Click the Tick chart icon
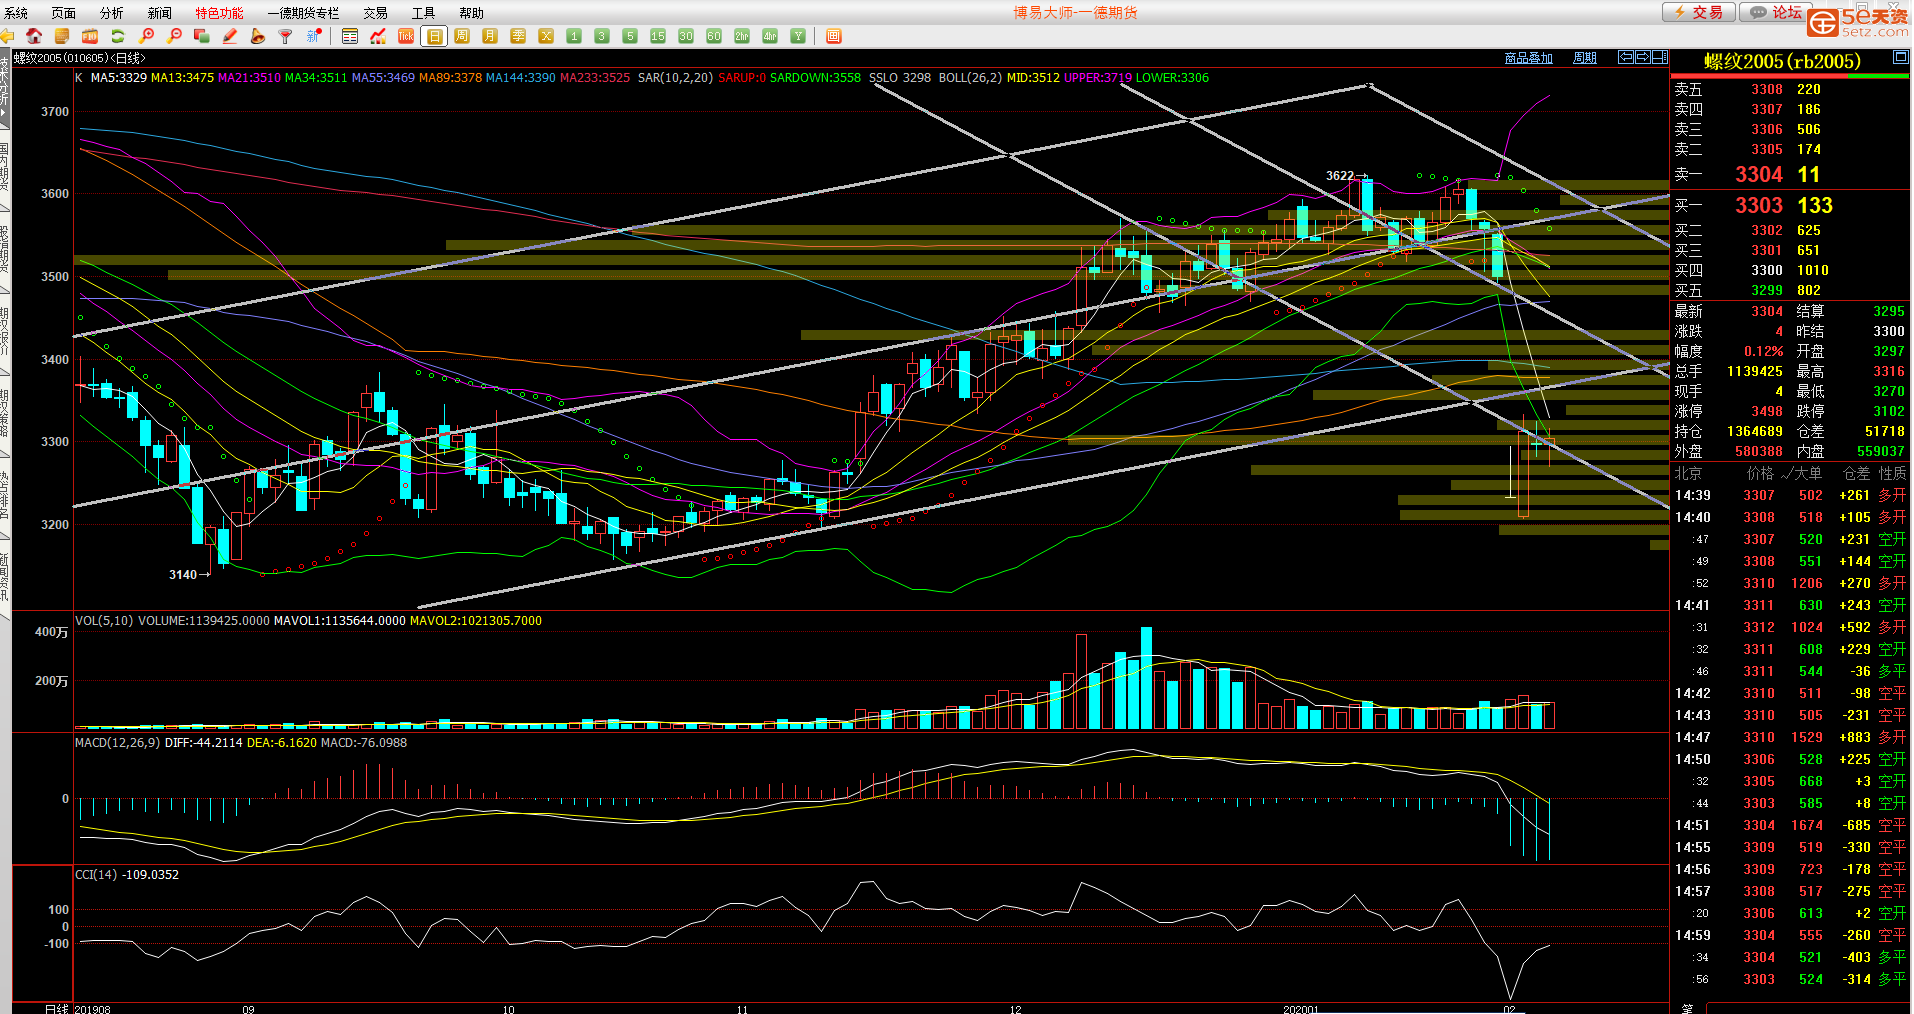The width and height of the screenshot is (1914, 1014). (406, 36)
